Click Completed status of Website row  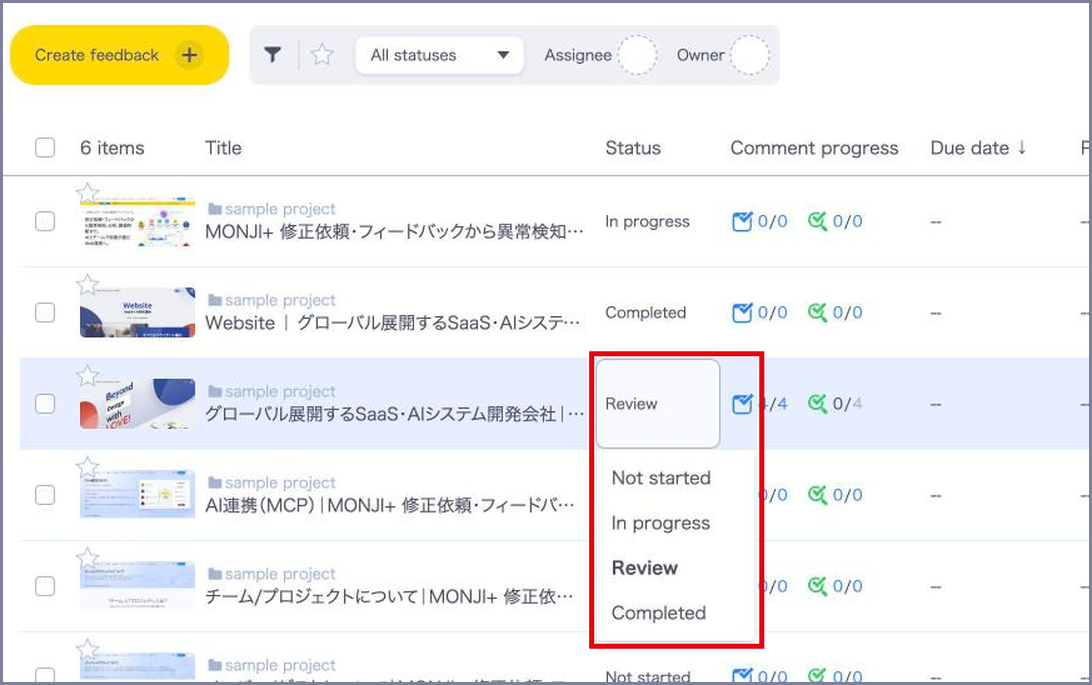point(646,313)
